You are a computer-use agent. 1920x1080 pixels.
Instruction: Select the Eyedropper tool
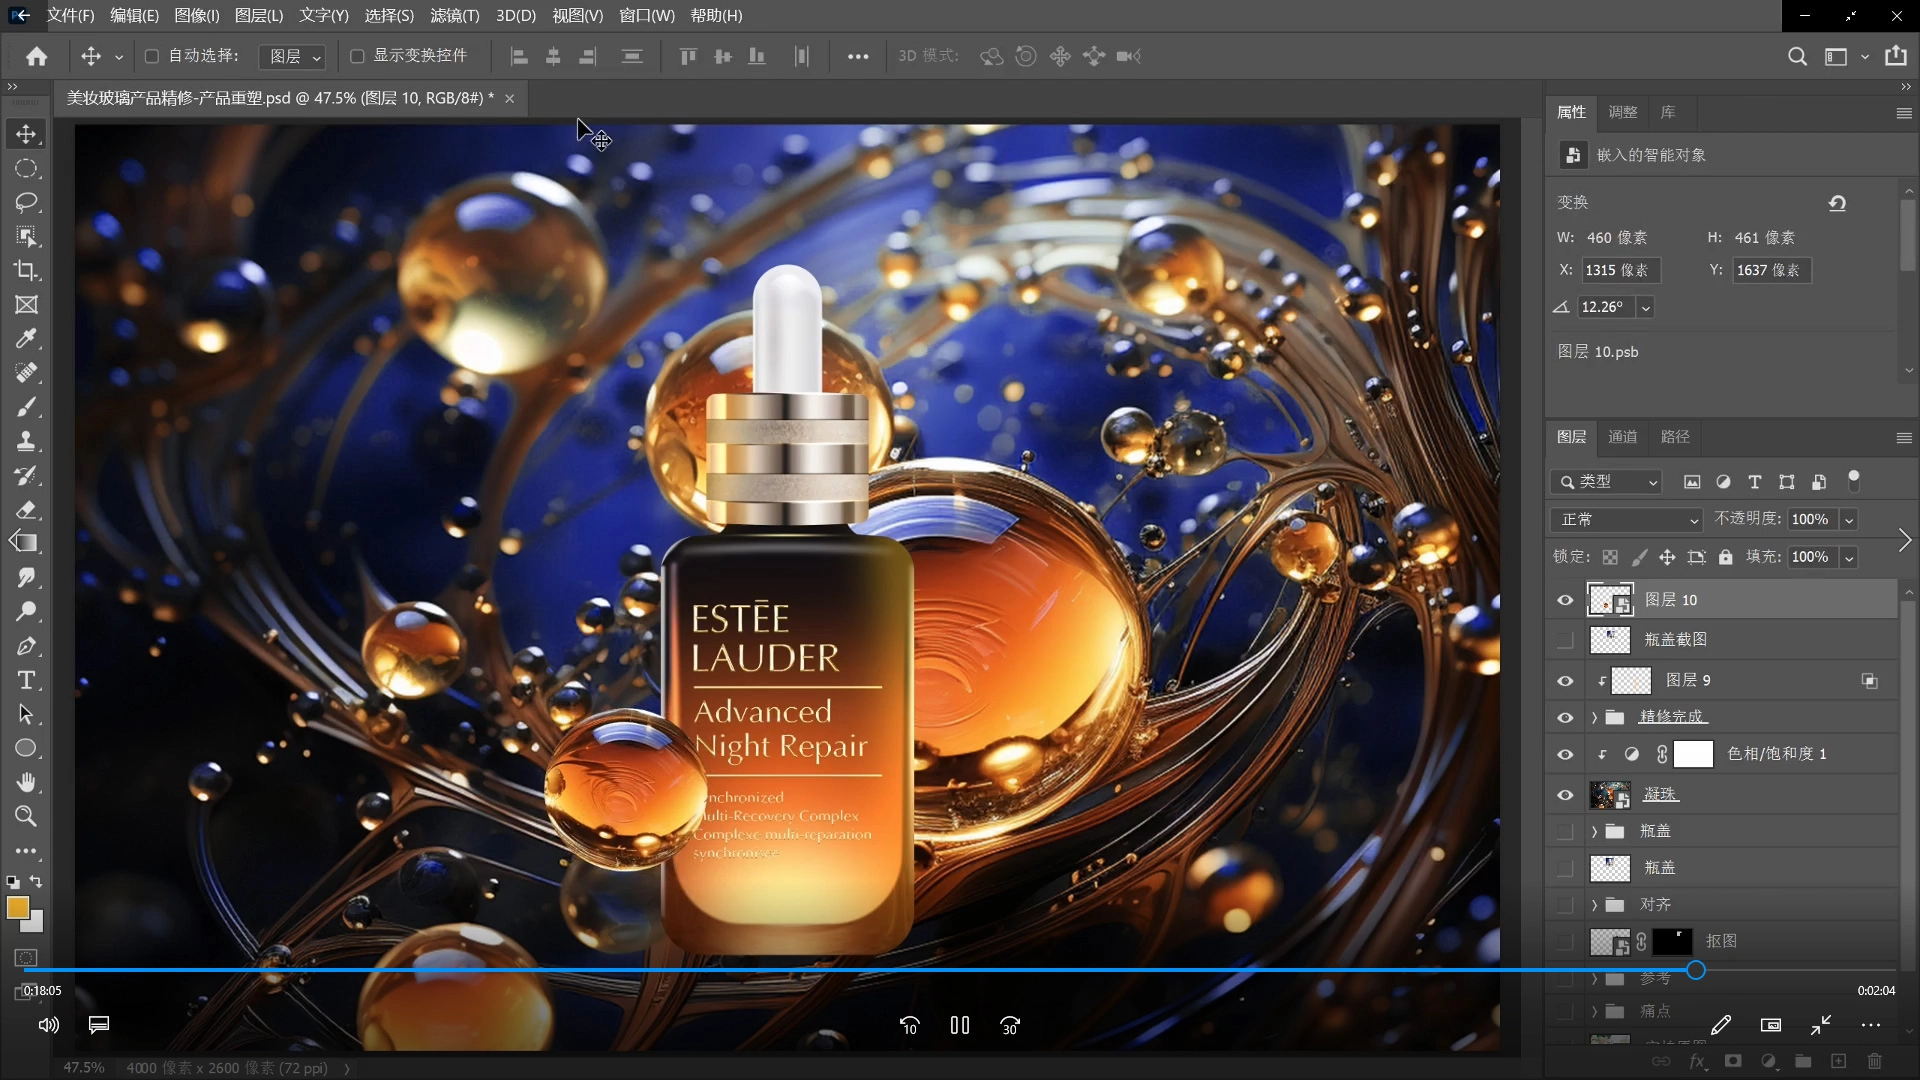coord(26,338)
